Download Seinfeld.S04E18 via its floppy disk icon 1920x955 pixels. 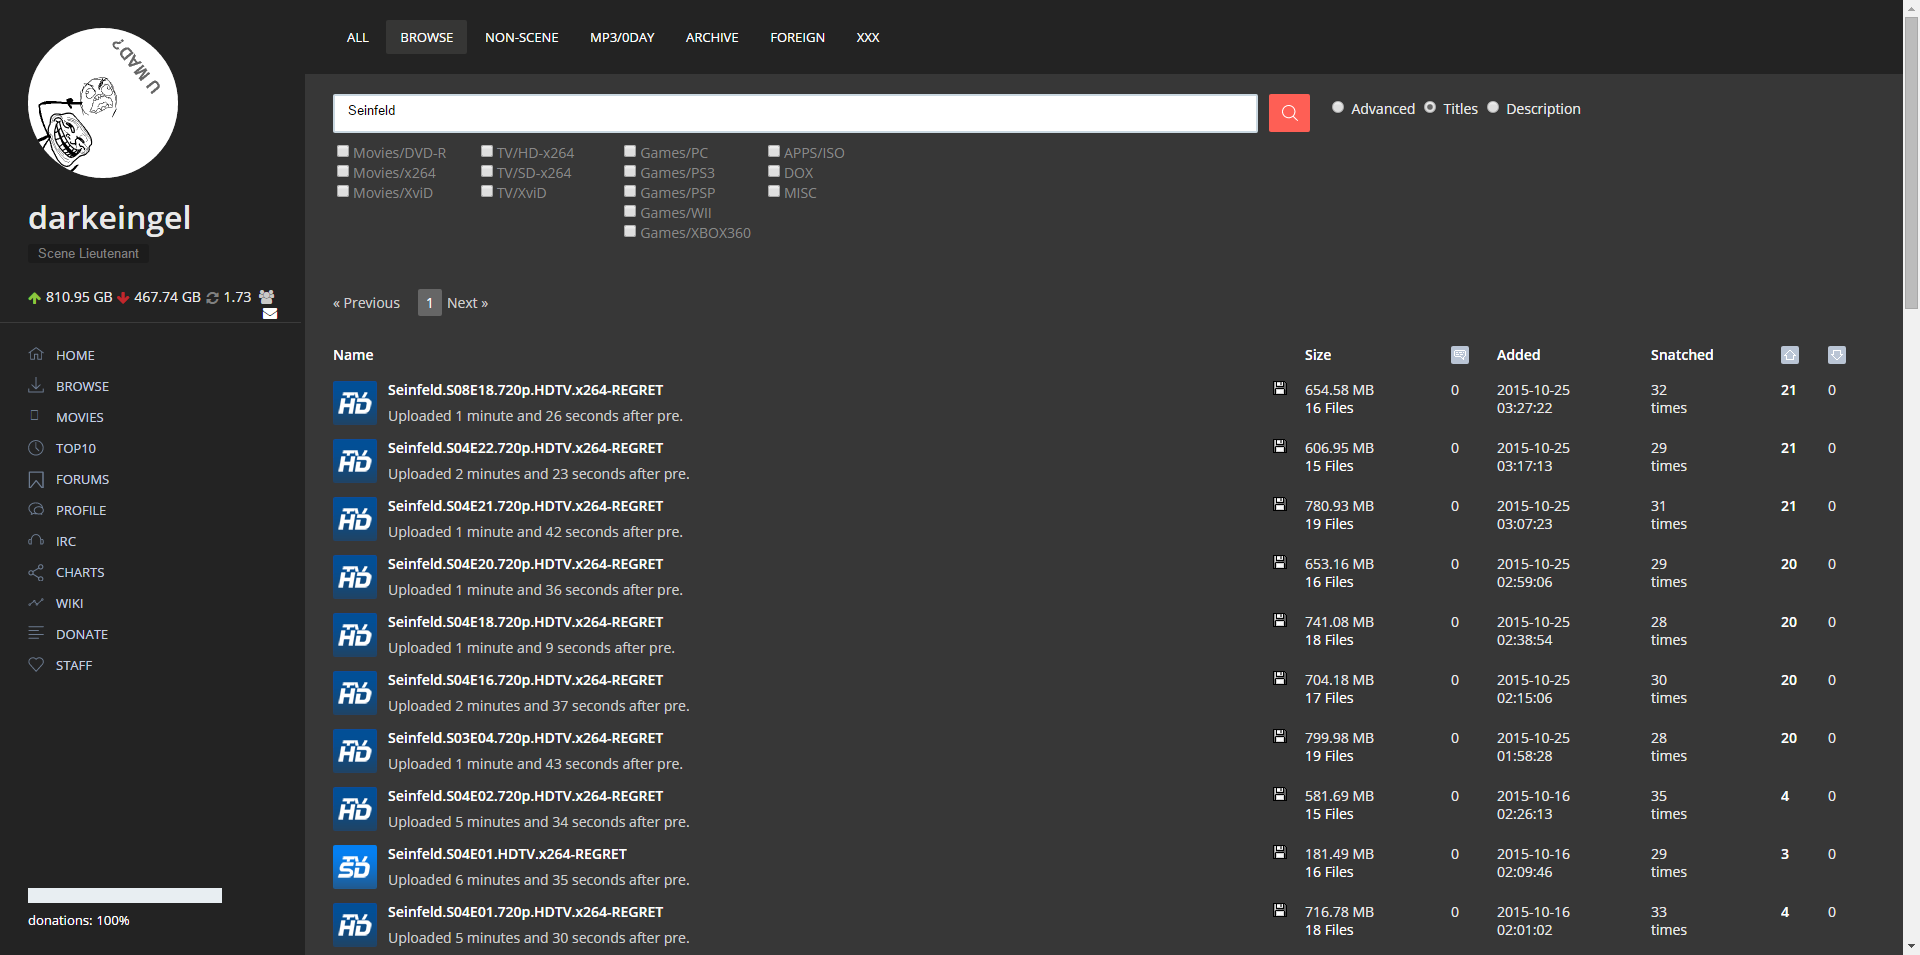pos(1279,620)
